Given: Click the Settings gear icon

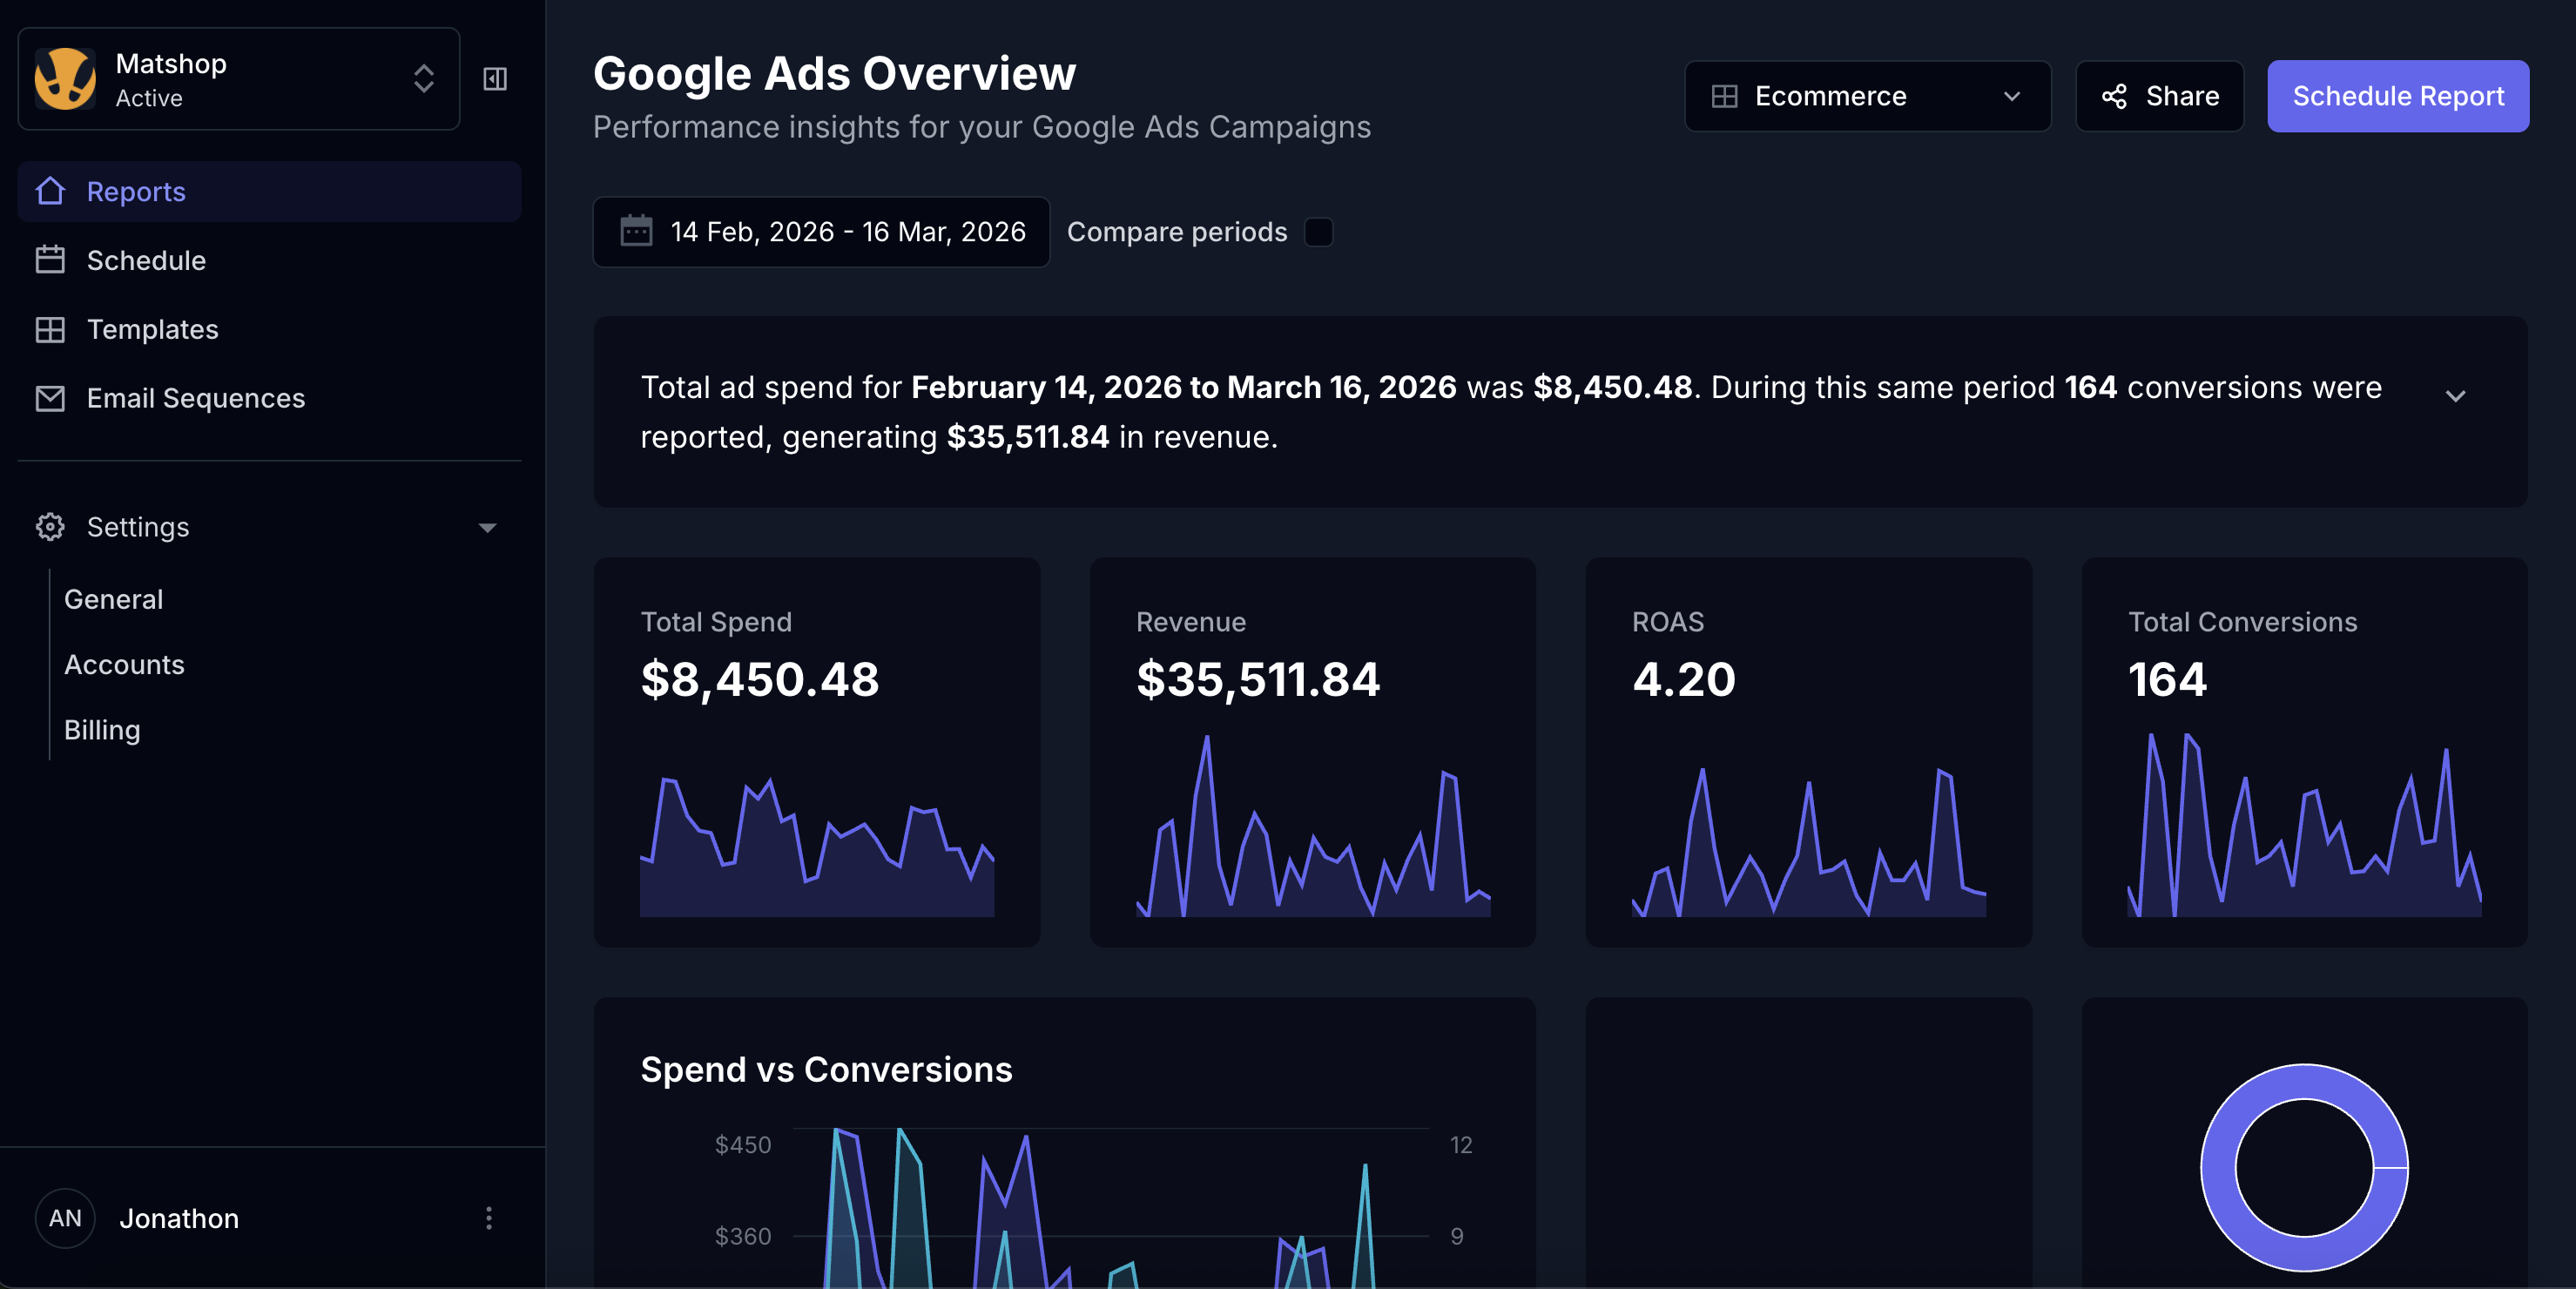Looking at the screenshot, I should [x=50, y=527].
